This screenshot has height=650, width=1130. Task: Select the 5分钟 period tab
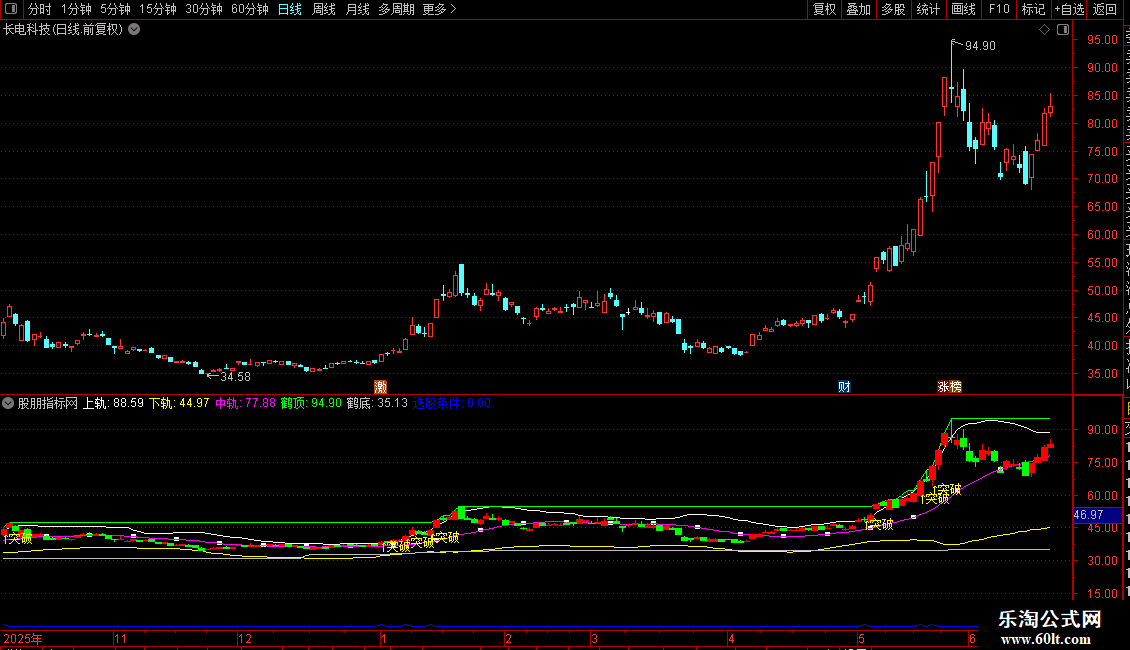tap(115, 9)
